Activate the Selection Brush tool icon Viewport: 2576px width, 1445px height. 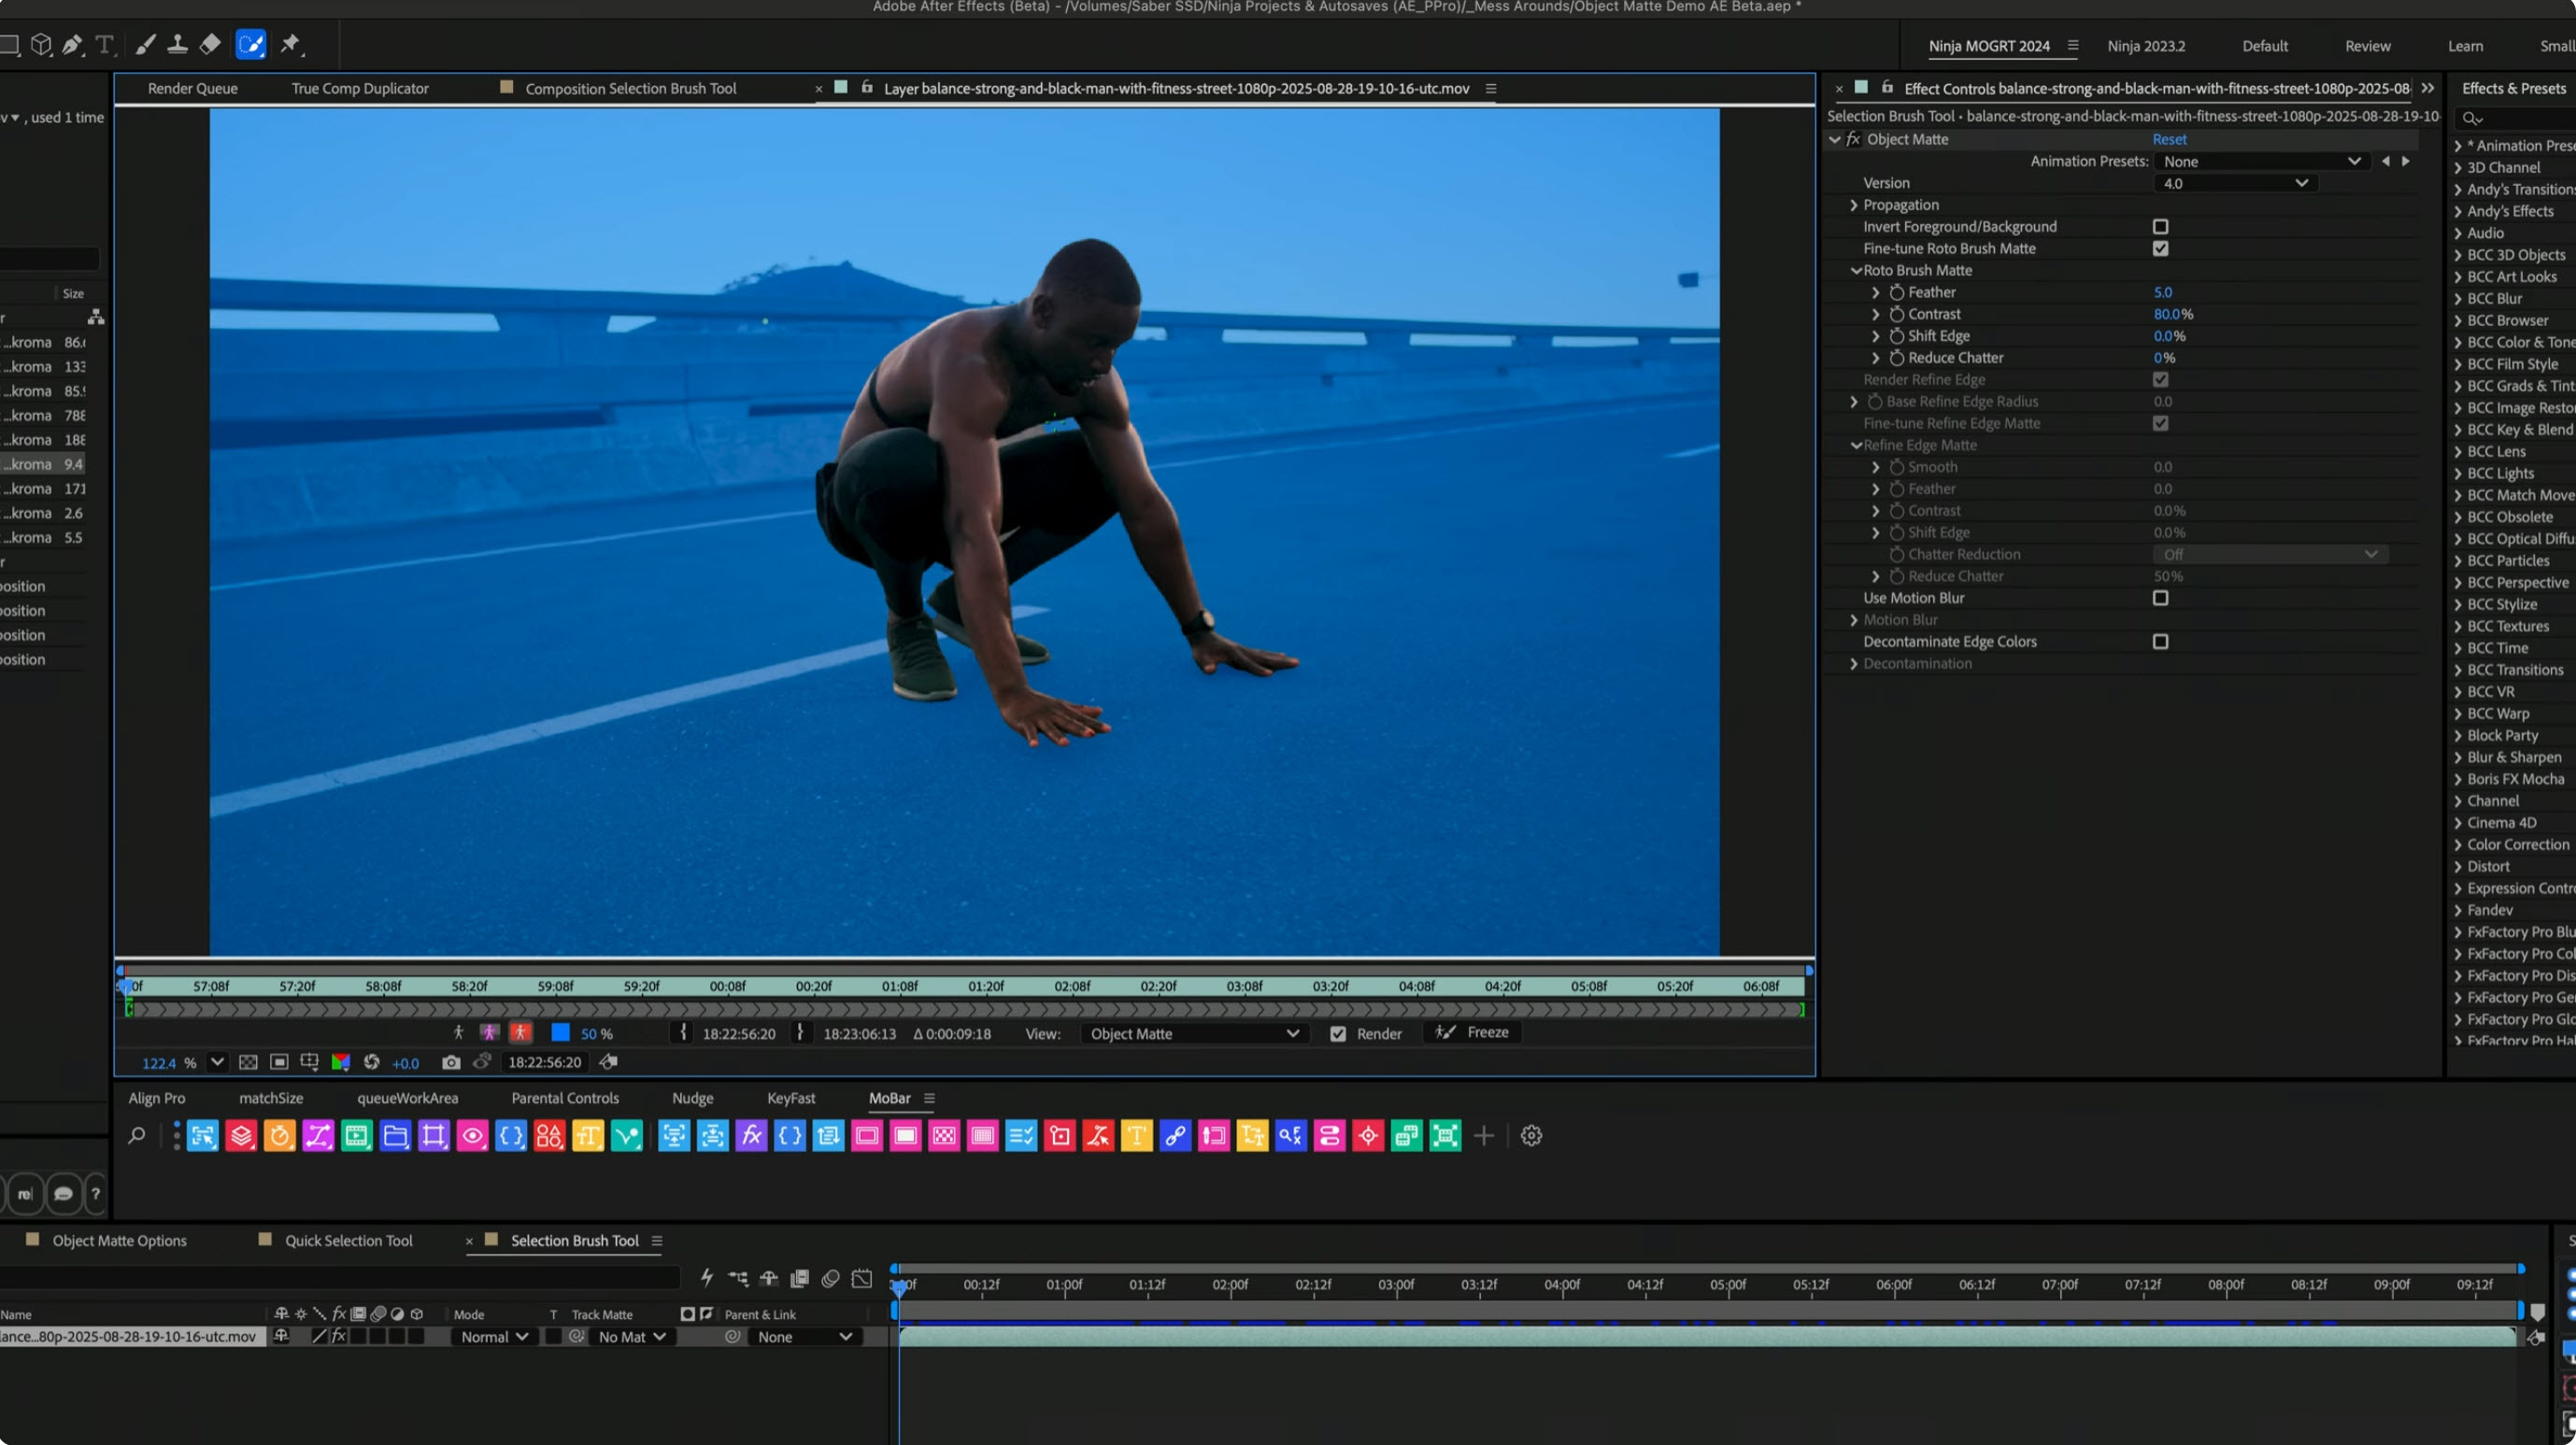pos(250,44)
